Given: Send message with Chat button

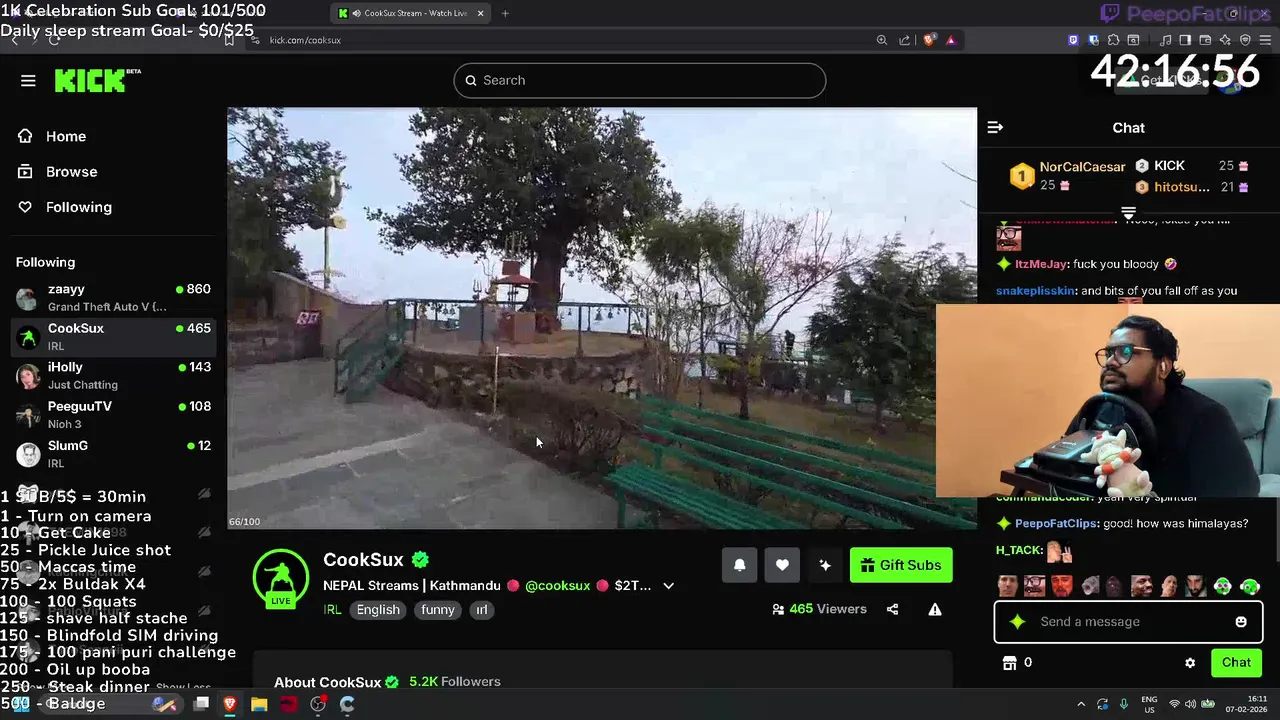Looking at the screenshot, I should pos(1236,663).
